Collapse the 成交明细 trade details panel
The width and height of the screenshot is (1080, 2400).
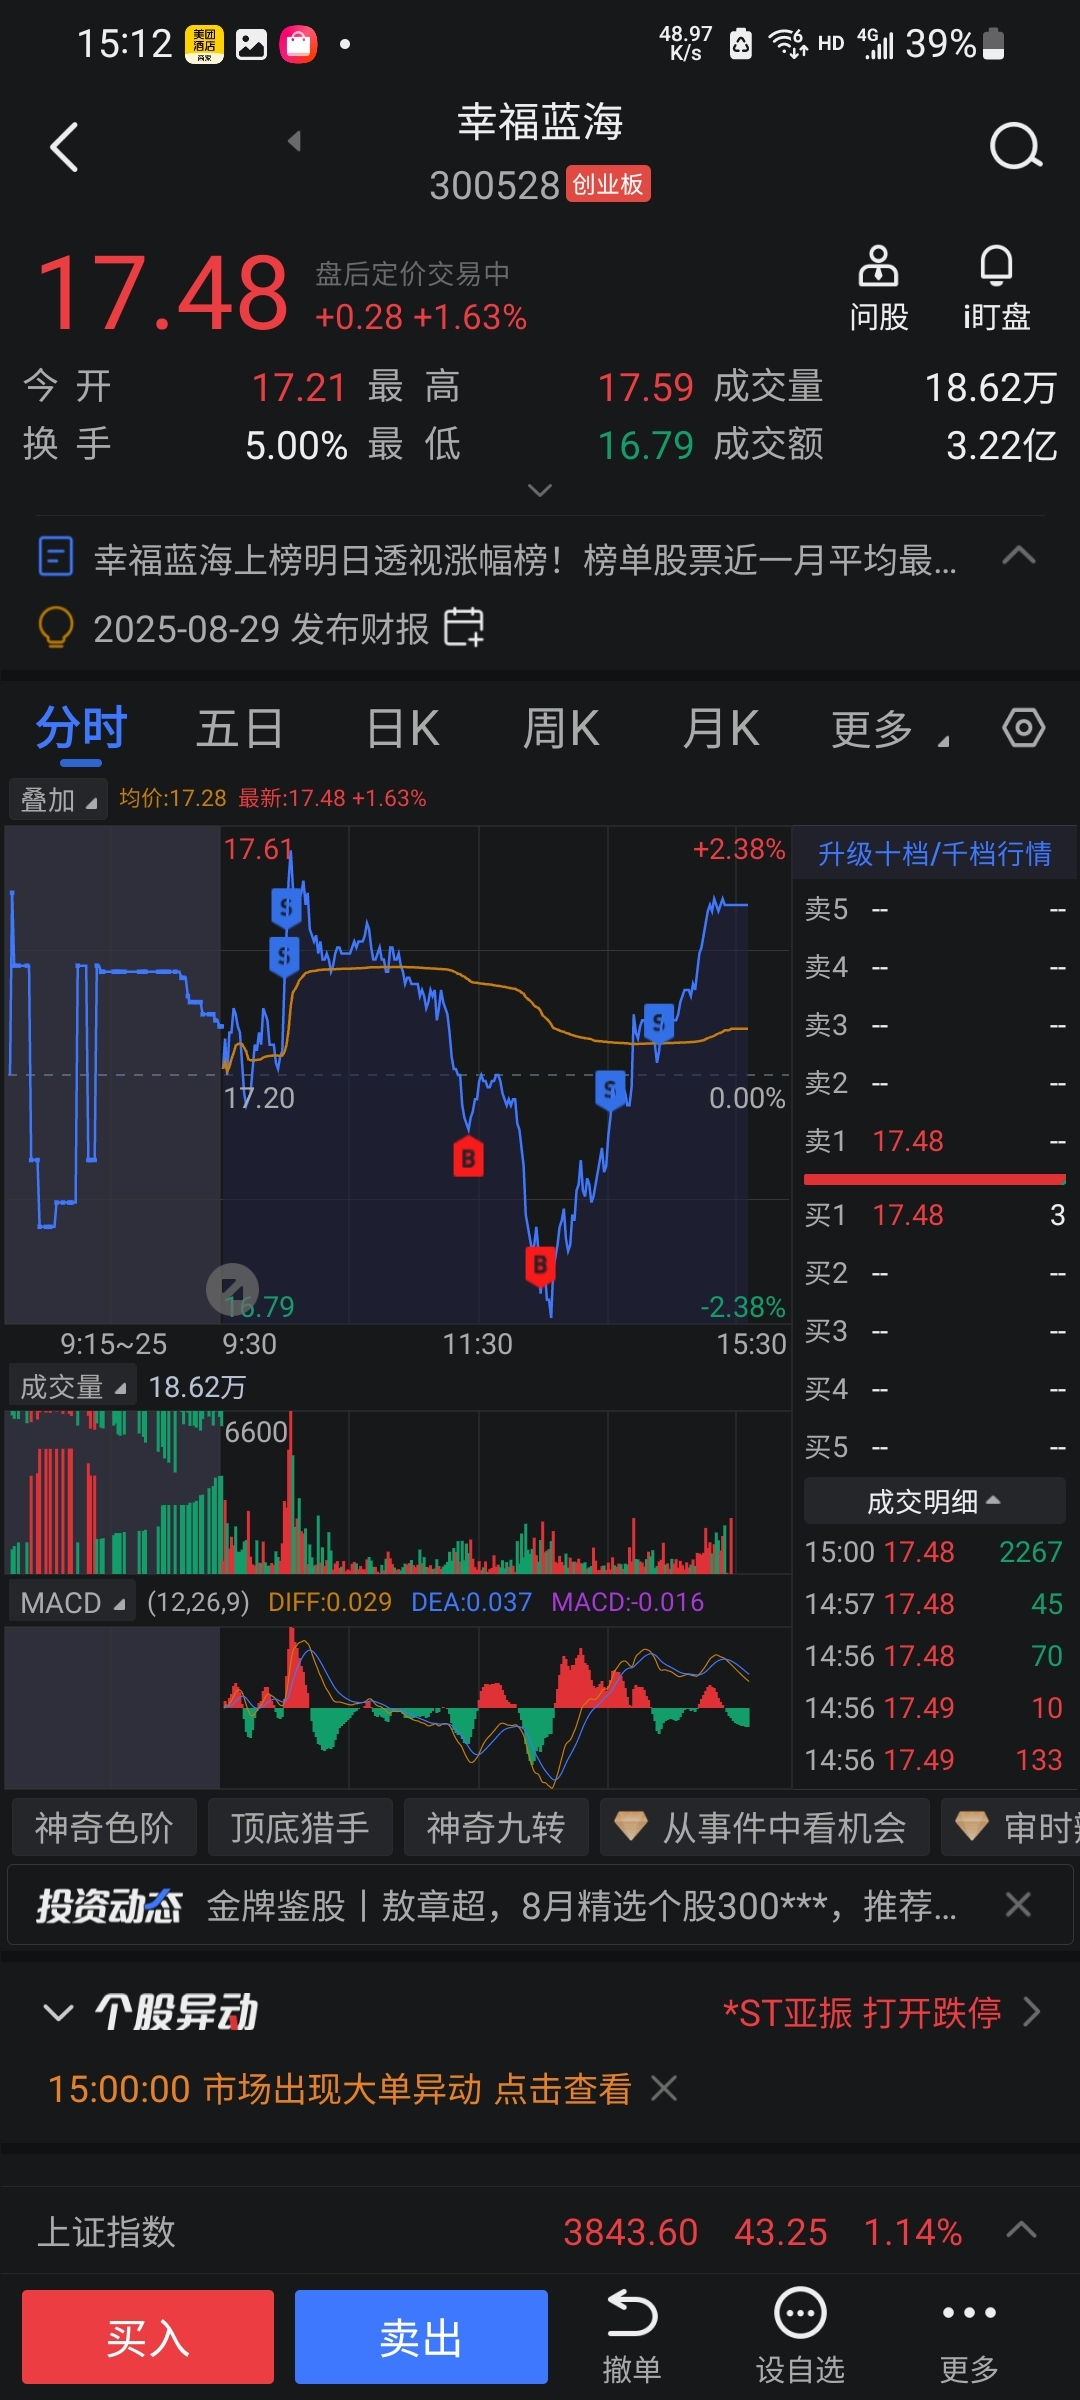click(x=934, y=1501)
